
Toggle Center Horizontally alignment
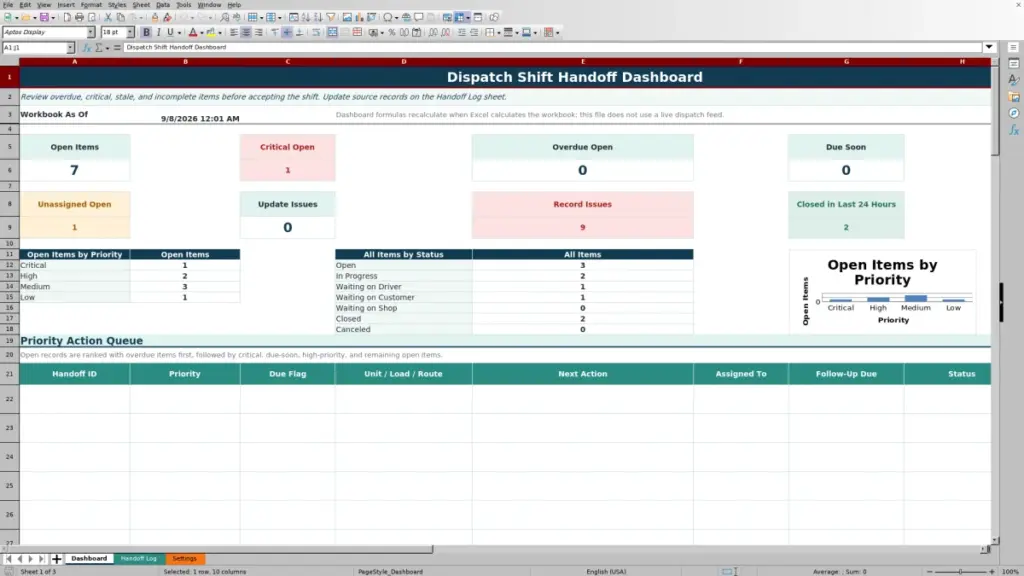tap(246, 33)
